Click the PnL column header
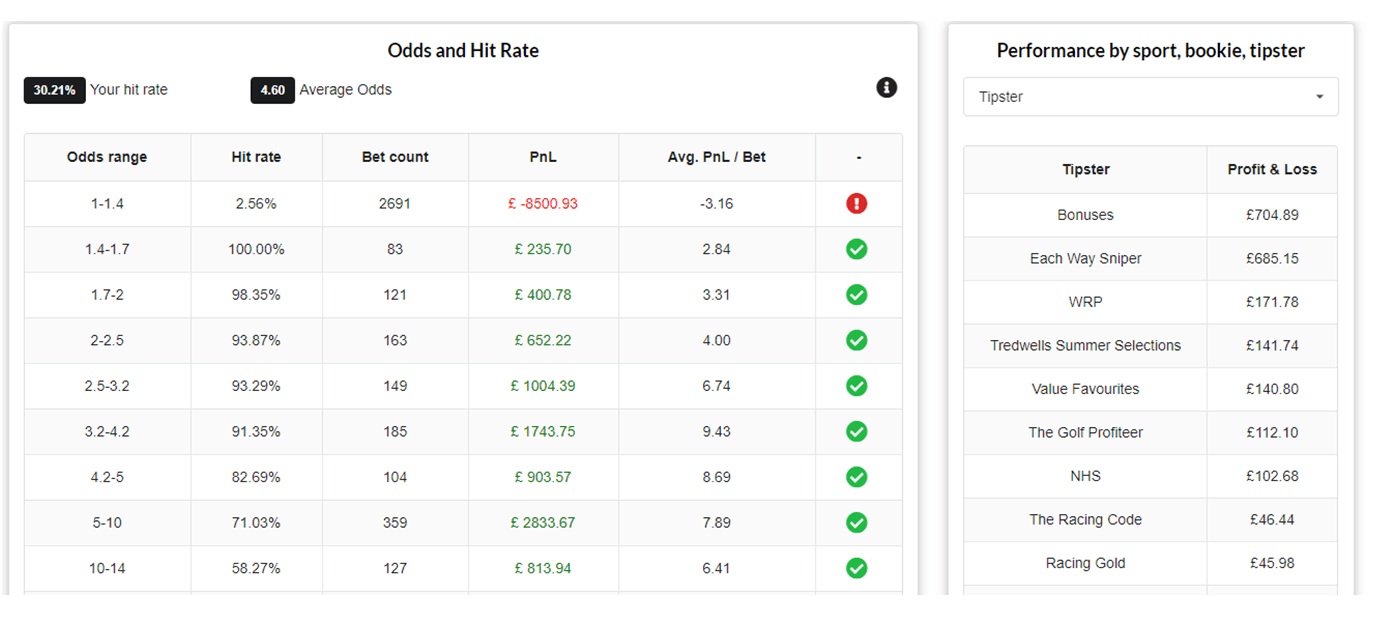 click(543, 157)
